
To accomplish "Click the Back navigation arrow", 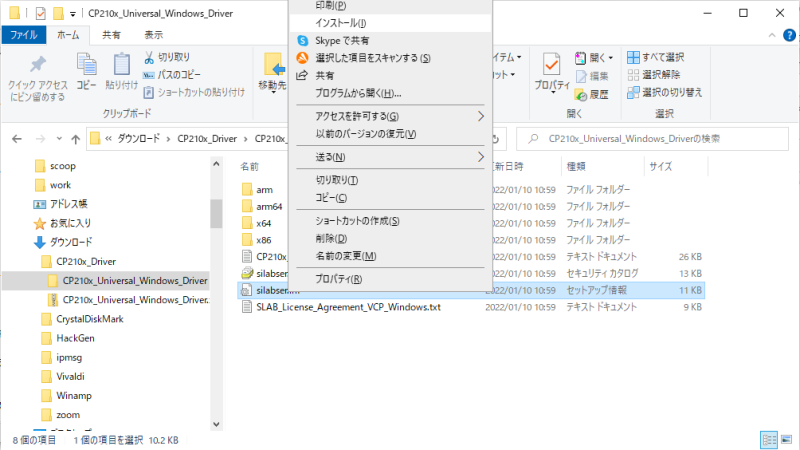I will [17, 139].
